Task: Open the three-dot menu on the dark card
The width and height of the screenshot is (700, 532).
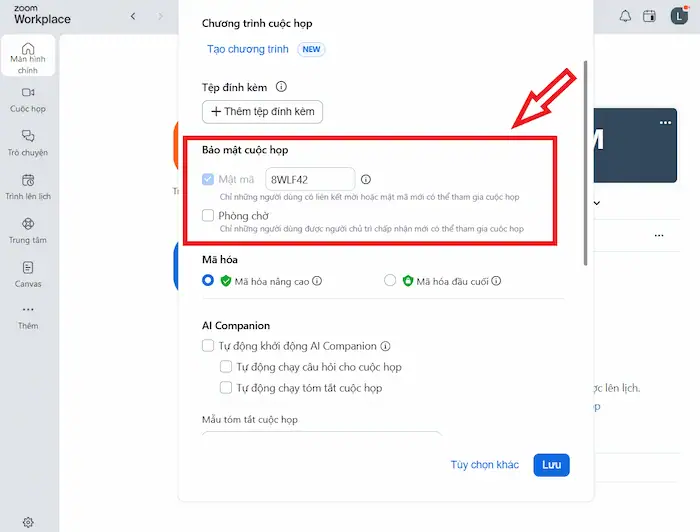Action: (x=665, y=122)
